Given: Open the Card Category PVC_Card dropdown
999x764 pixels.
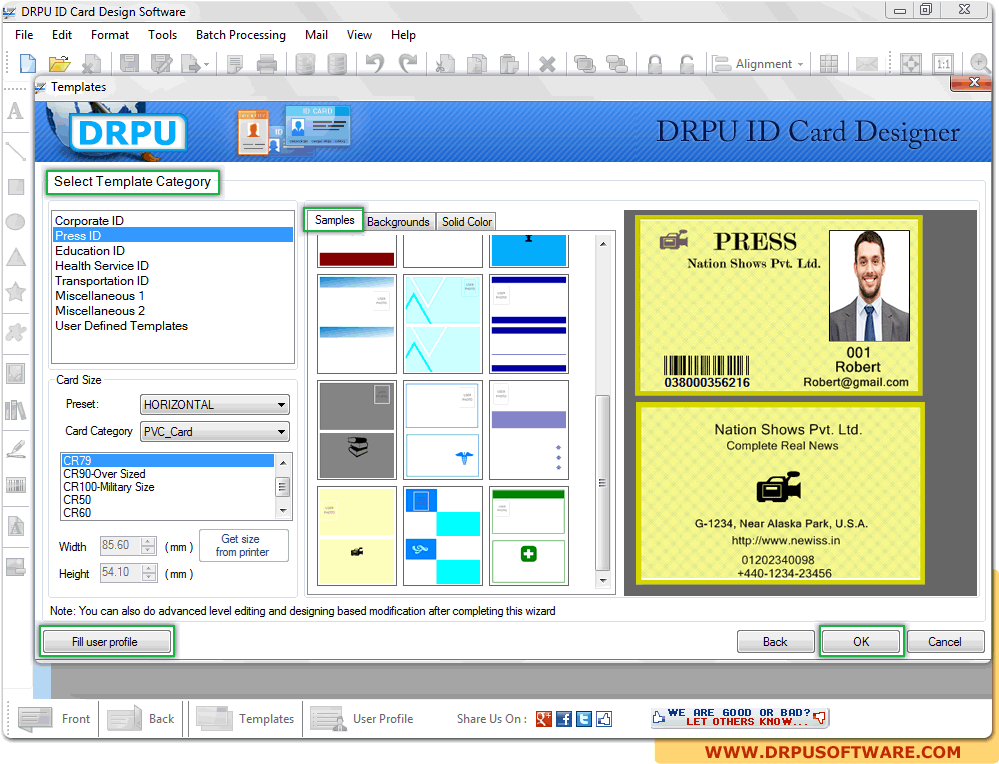Looking at the screenshot, I should tap(214, 431).
